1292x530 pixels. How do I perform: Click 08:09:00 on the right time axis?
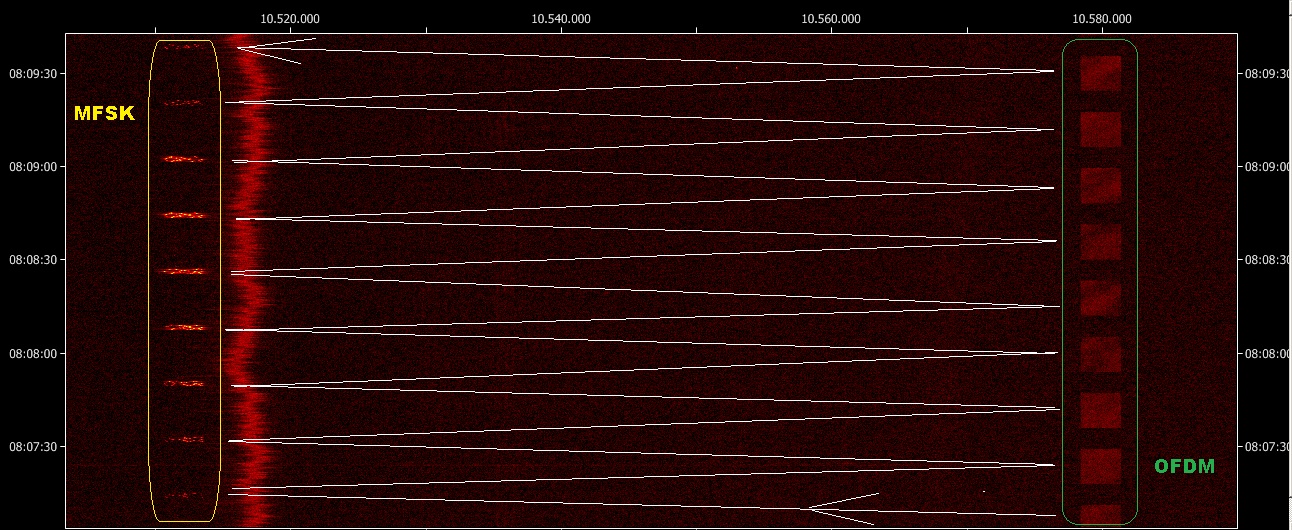(x=1266, y=166)
